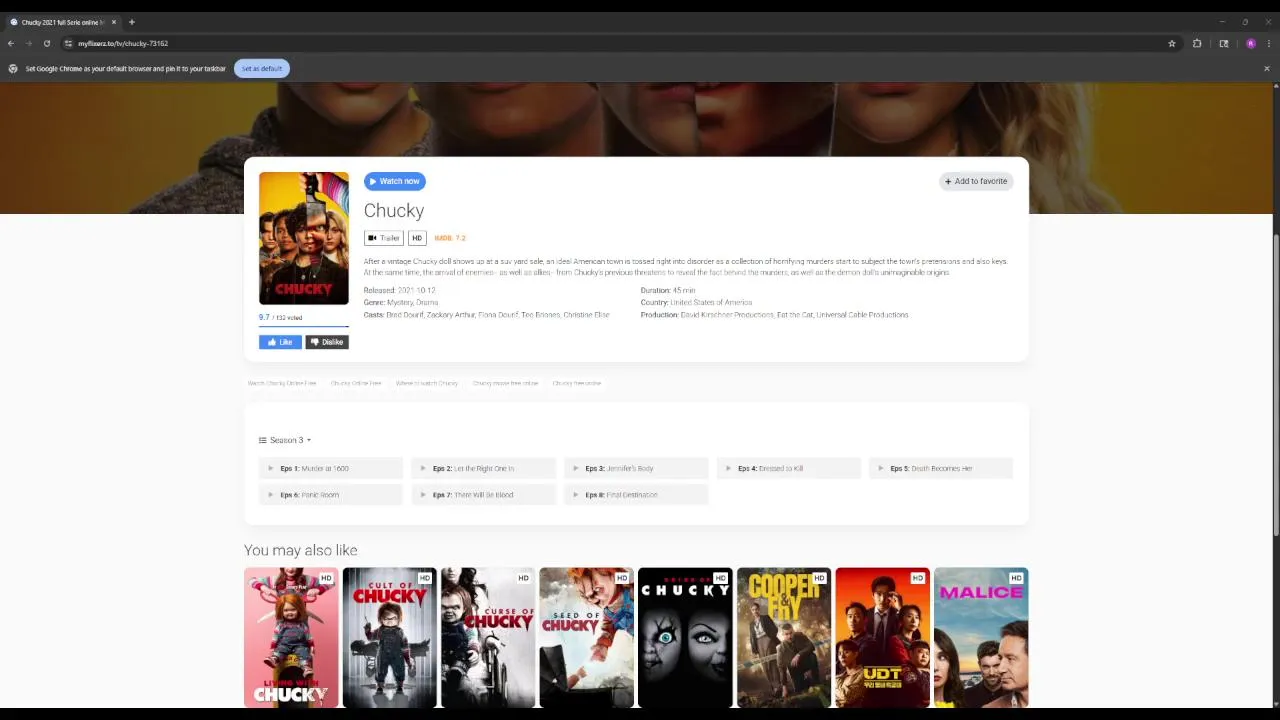
Task: Click the rating progress bar under poster
Action: 304,326
